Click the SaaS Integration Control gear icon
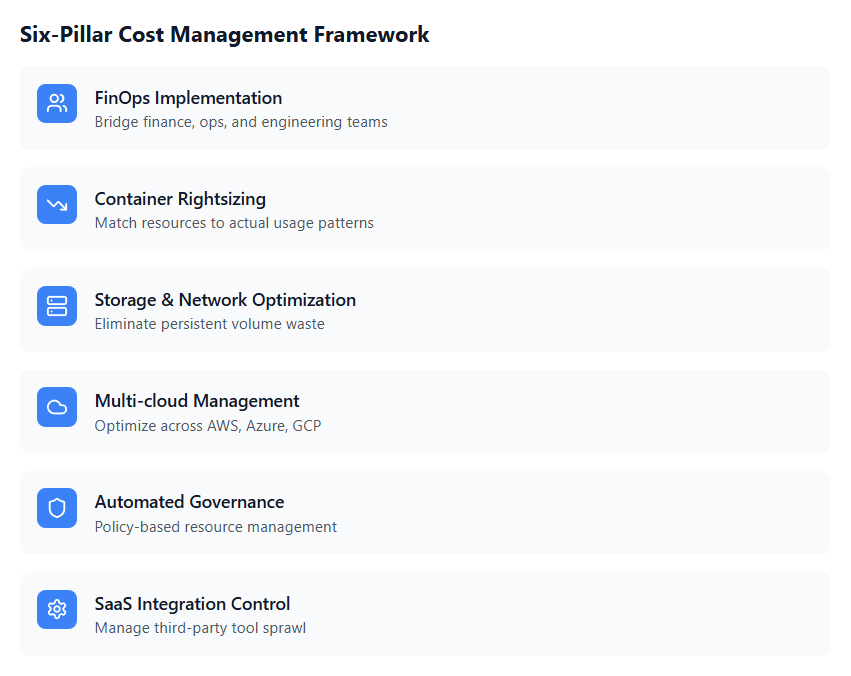The width and height of the screenshot is (851, 676). tap(57, 609)
